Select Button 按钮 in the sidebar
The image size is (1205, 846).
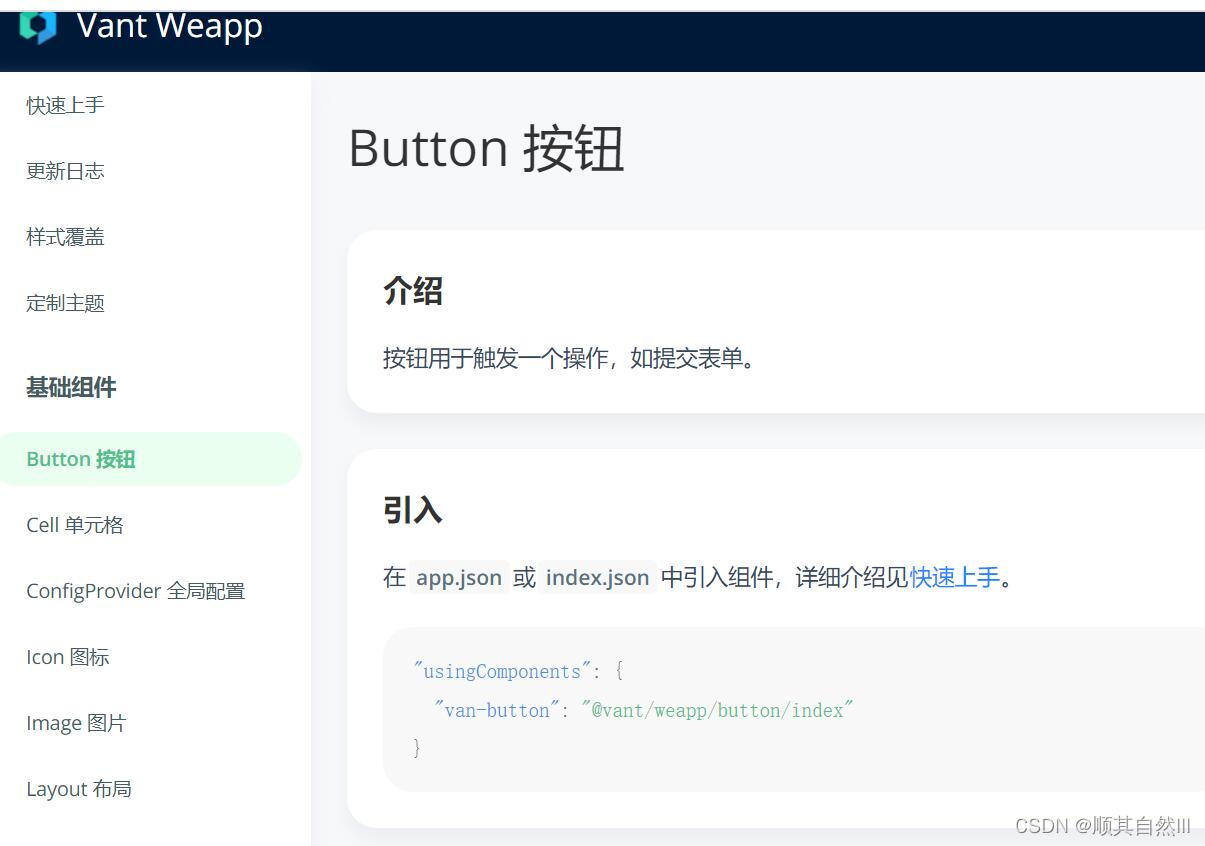click(80, 458)
